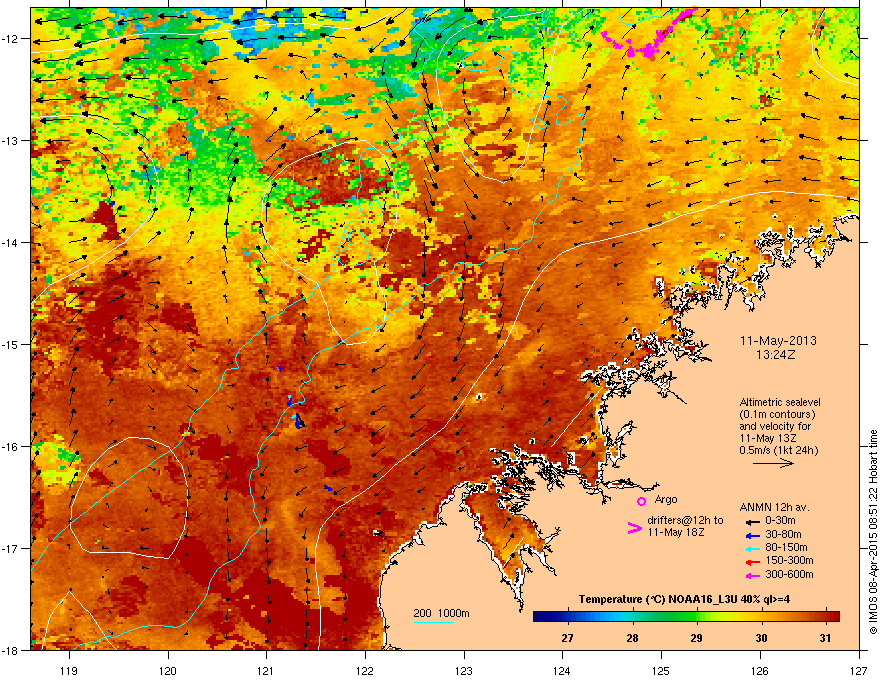The width and height of the screenshot is (880, 680).
Task: Click the '0-30m' depth label
Action: [x=780, y=521]
